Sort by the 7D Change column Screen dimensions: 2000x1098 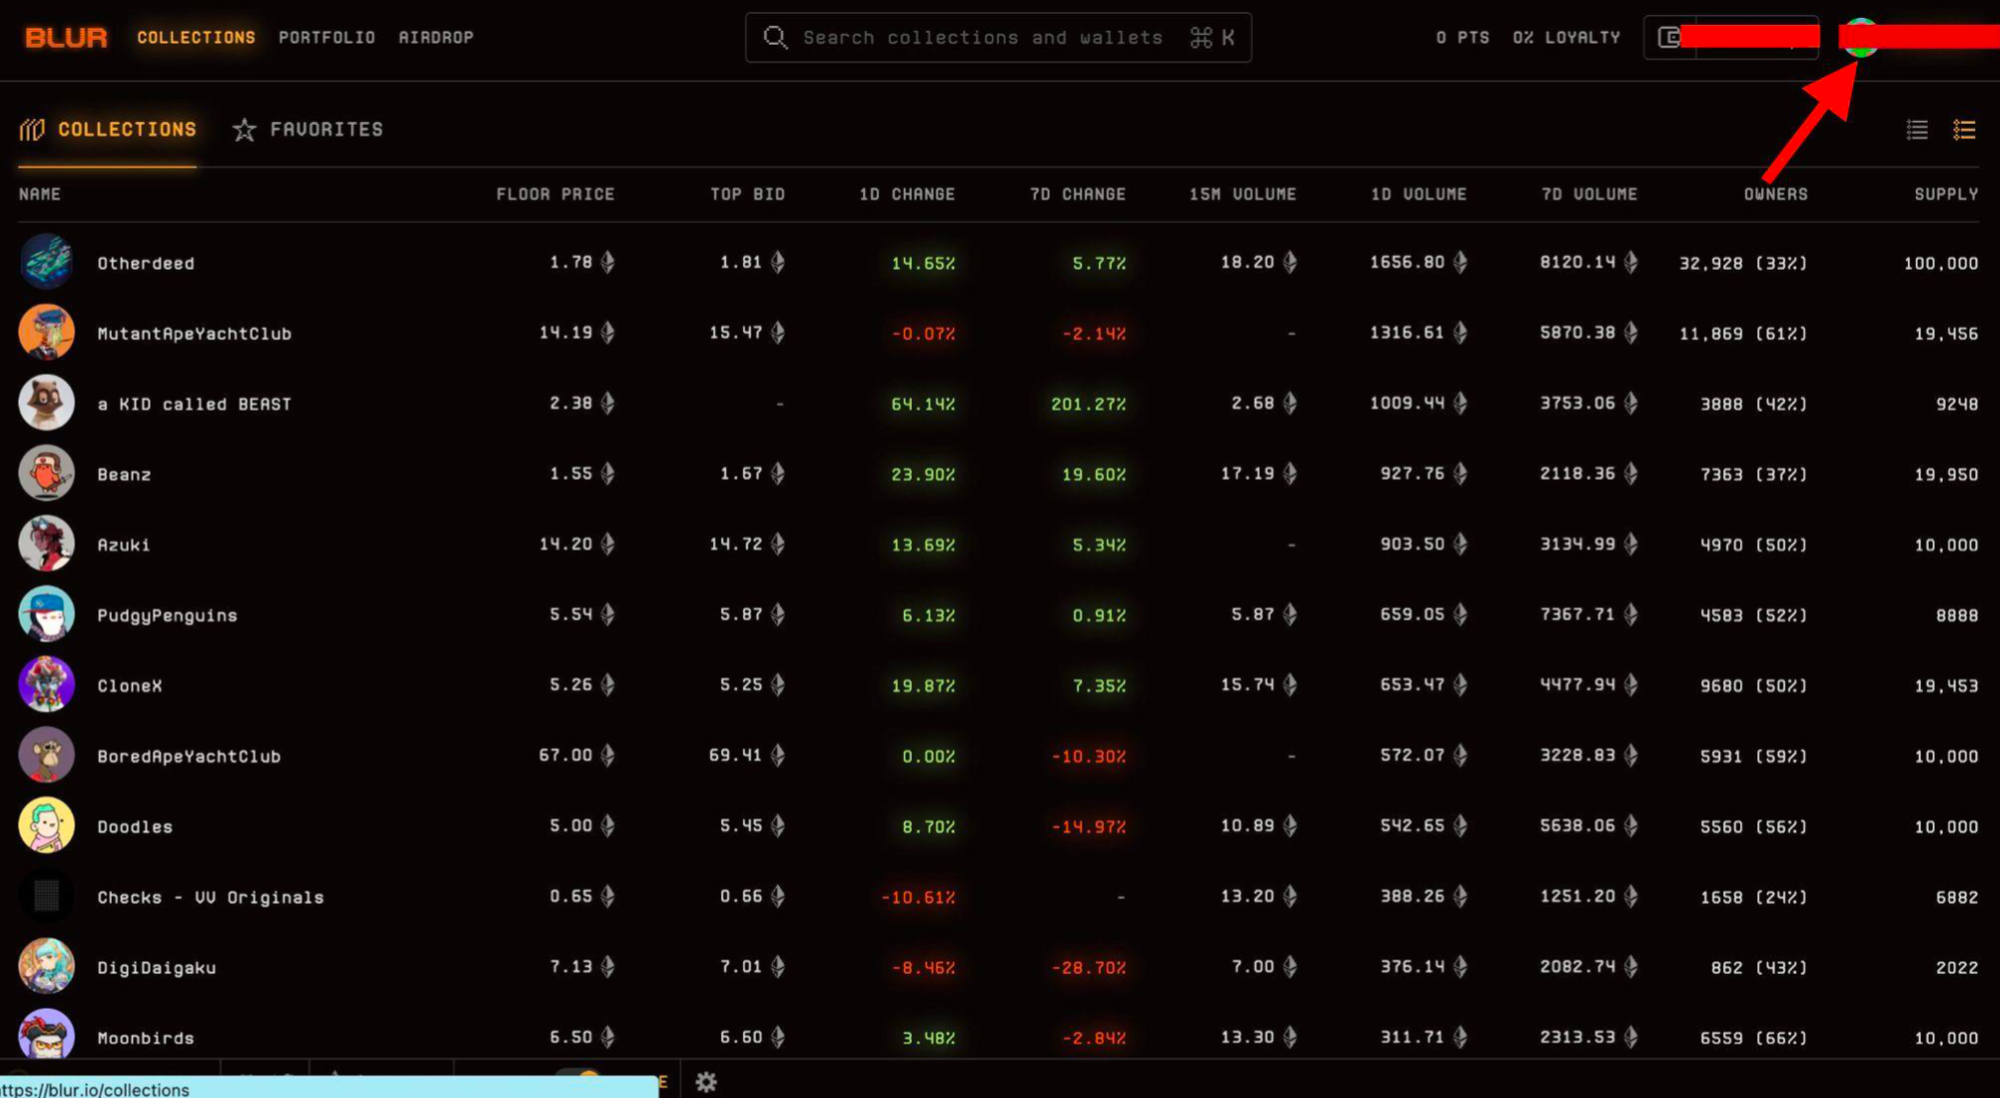[x=1078, y=194]
